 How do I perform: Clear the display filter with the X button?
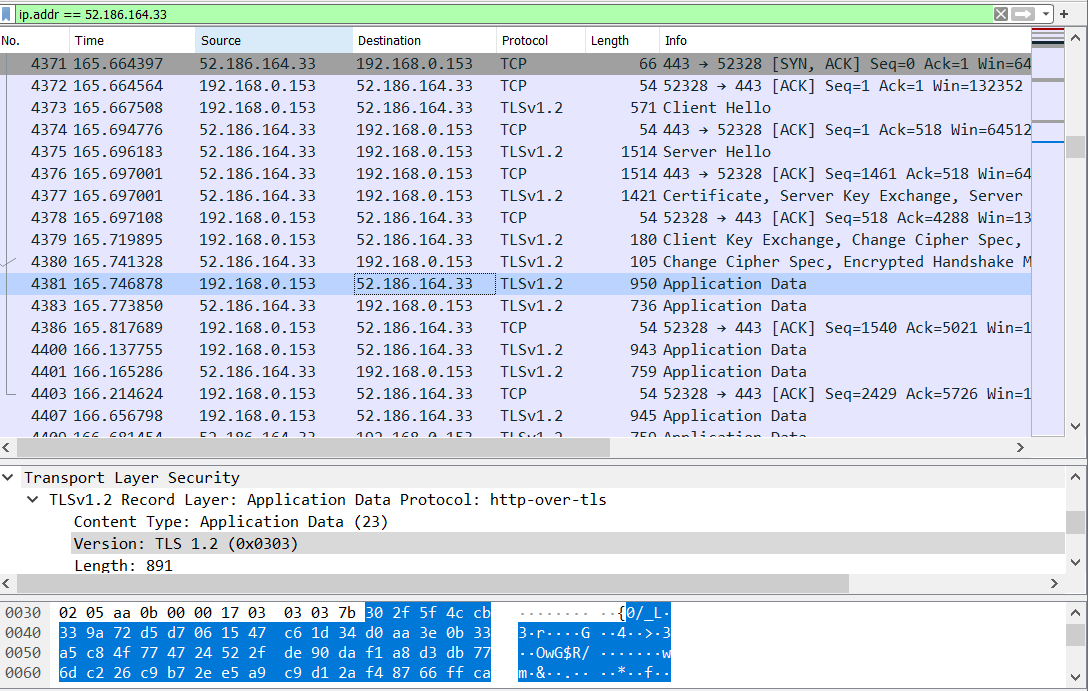pos(1001,14)
